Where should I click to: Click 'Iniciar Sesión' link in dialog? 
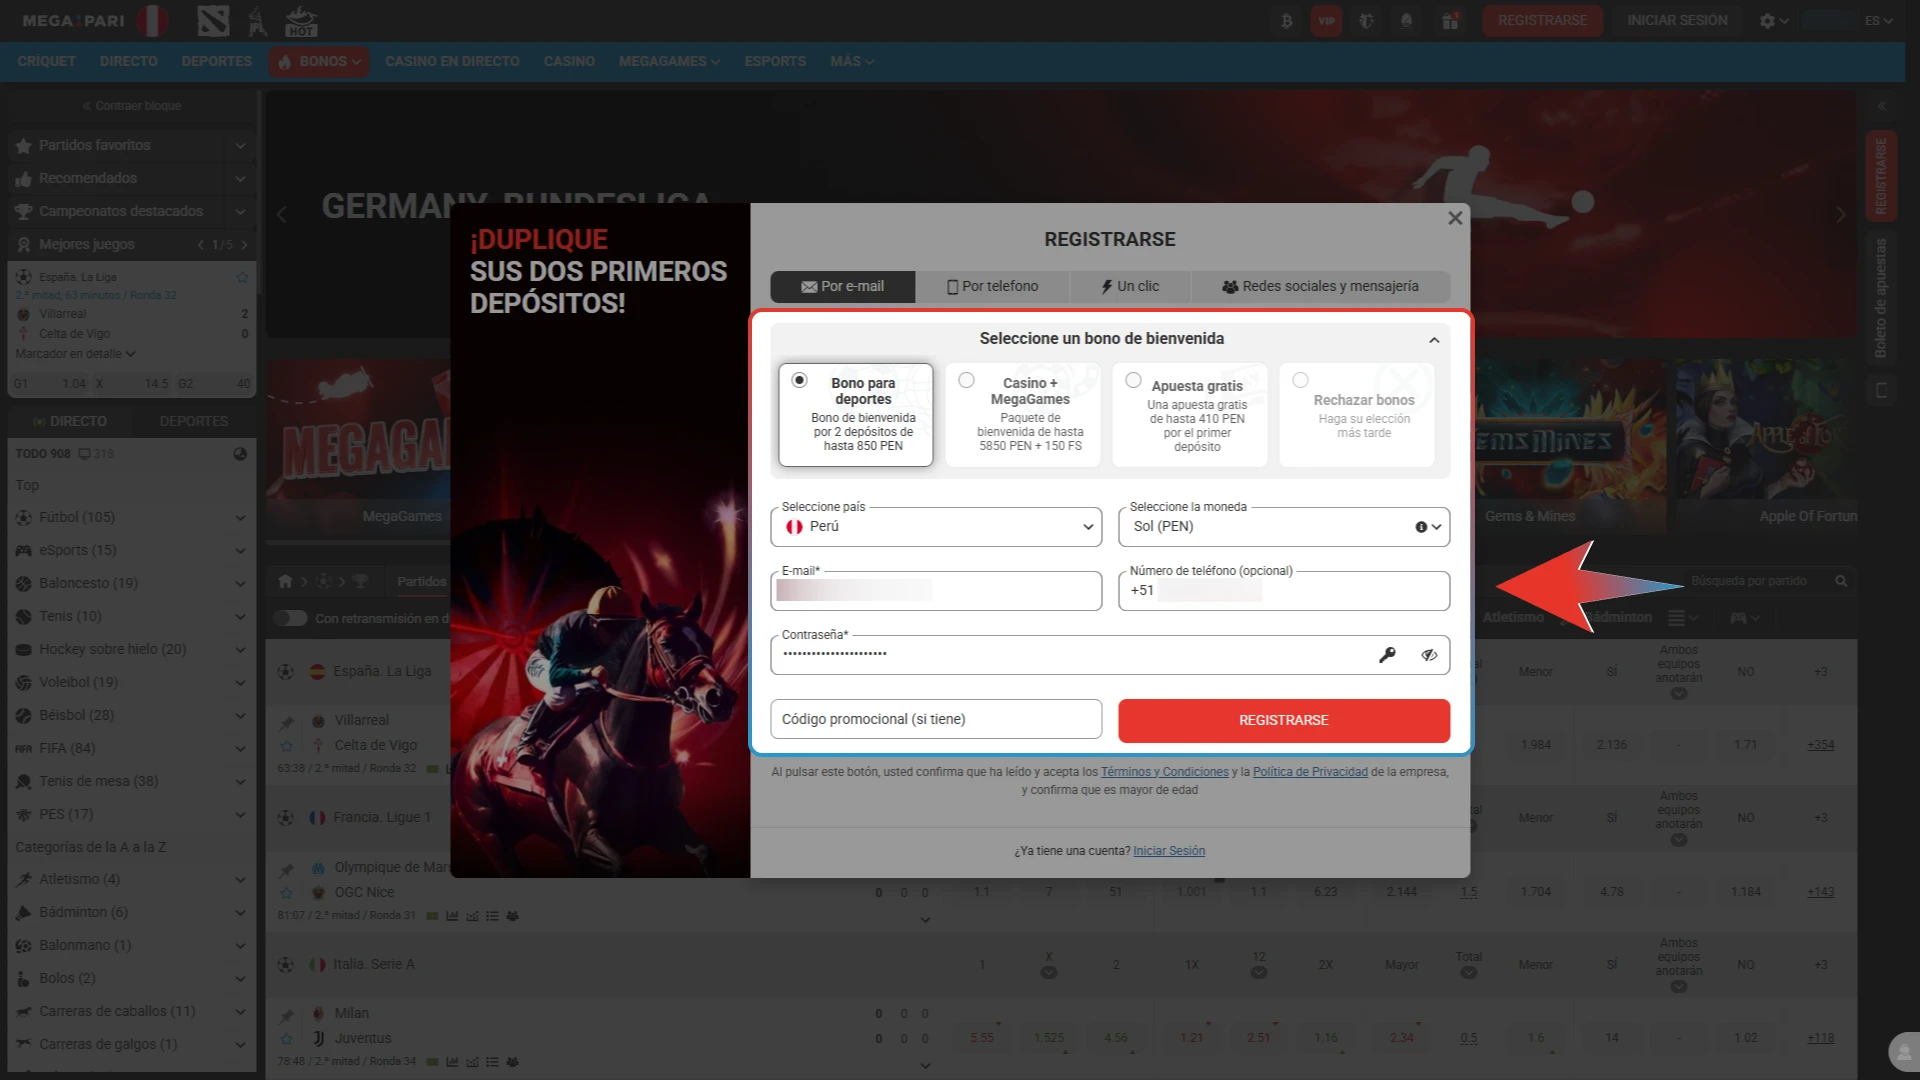click(x=1169, y=851)
